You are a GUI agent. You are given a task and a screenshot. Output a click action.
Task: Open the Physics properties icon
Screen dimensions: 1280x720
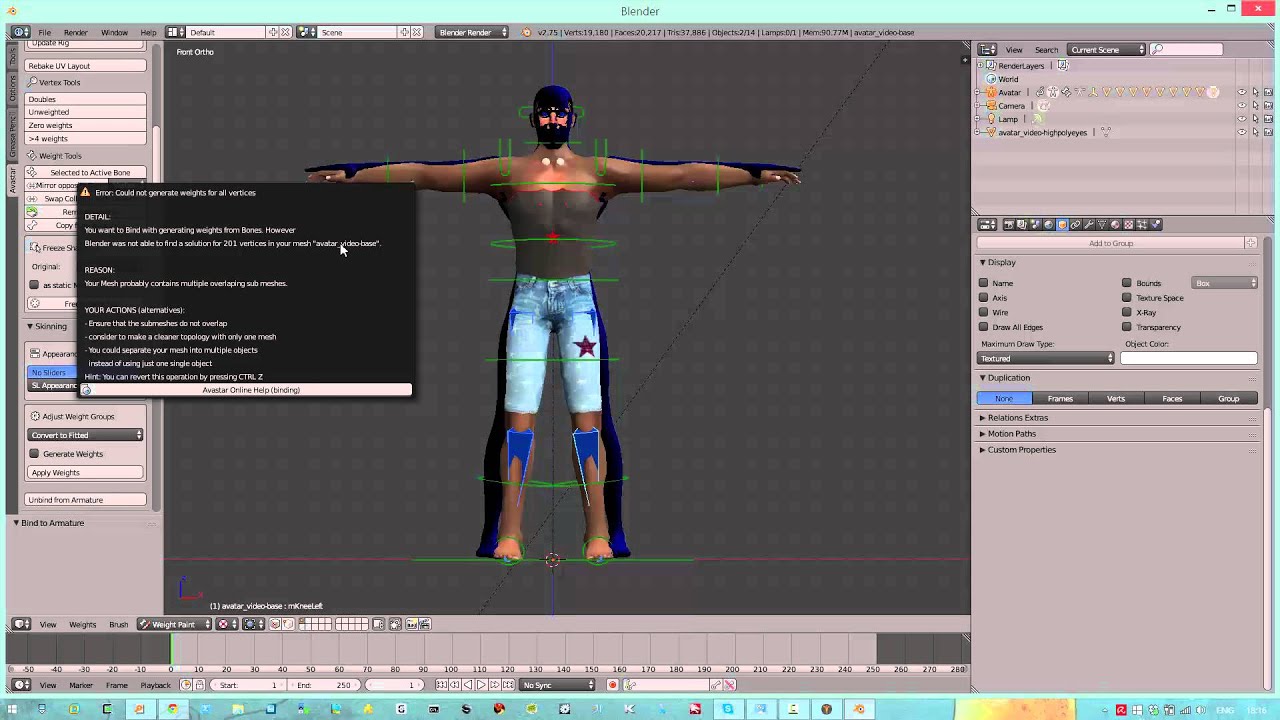1155,224
